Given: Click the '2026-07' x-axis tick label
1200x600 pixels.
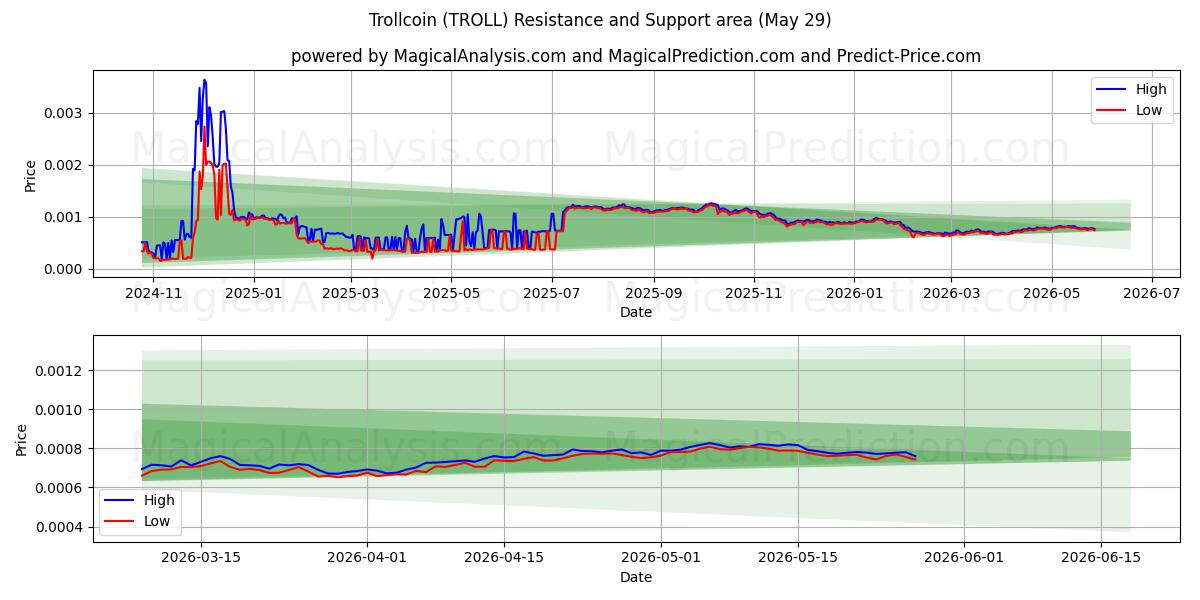Looking at the screenshot, I should point(1152,293).
